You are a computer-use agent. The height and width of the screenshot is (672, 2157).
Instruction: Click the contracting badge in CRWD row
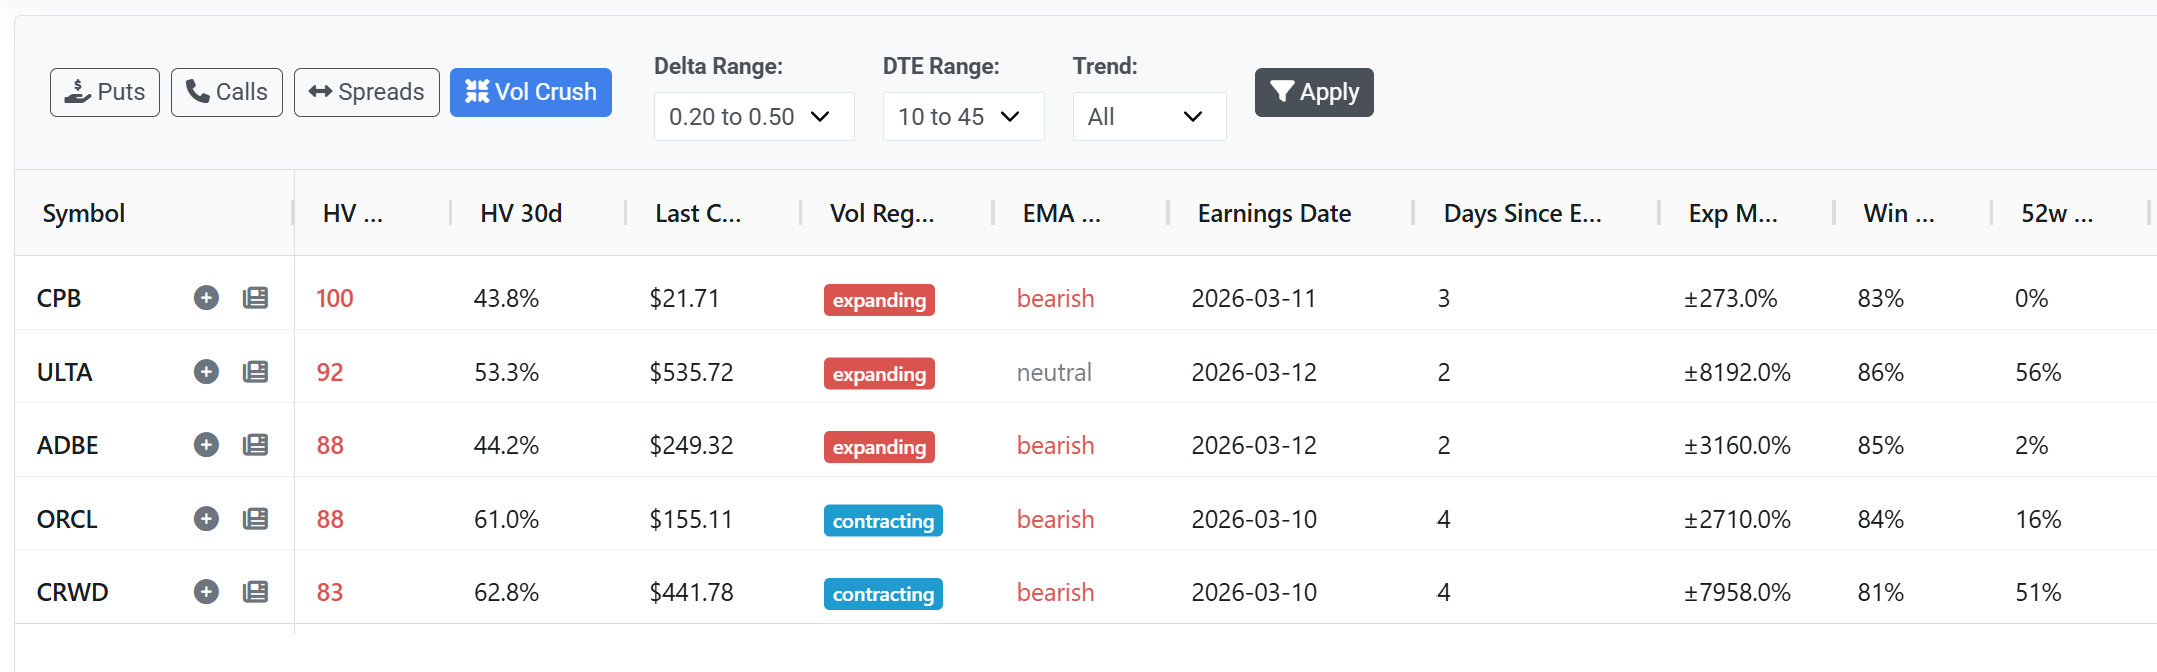(883, 594)
